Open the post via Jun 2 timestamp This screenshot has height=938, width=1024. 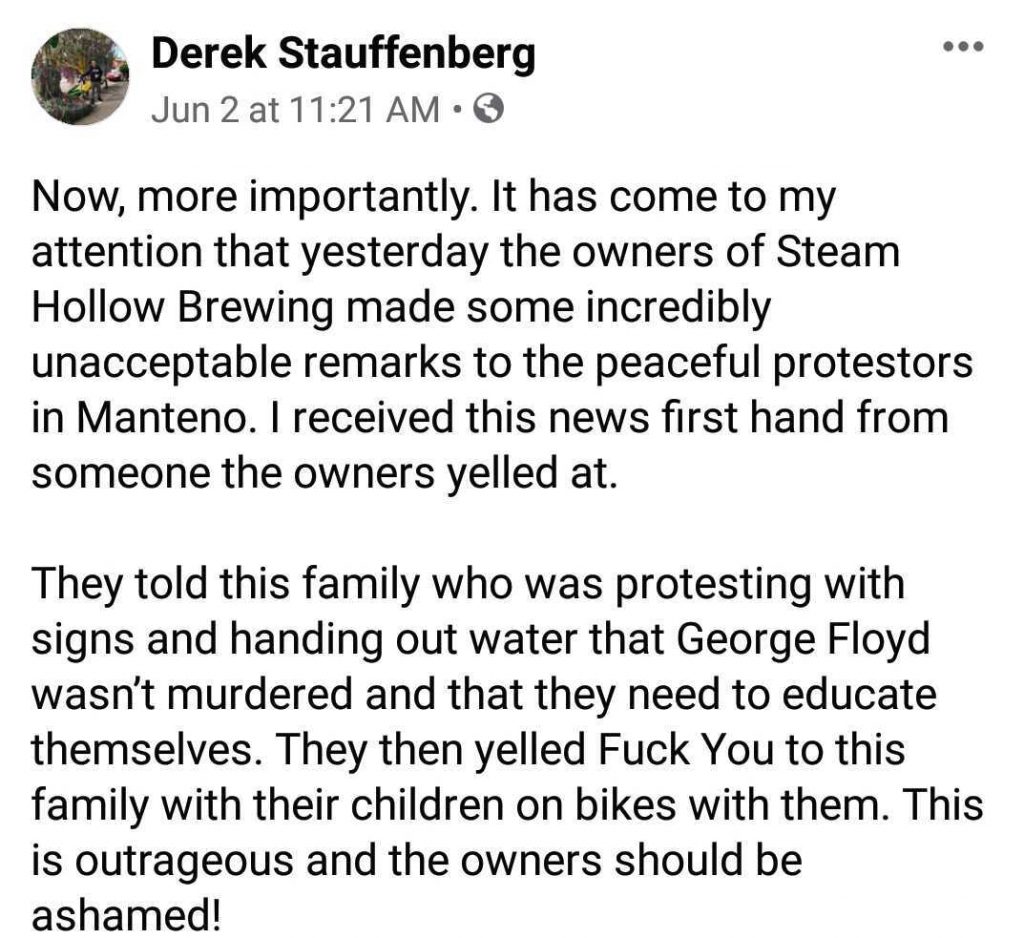pos(295,108)
